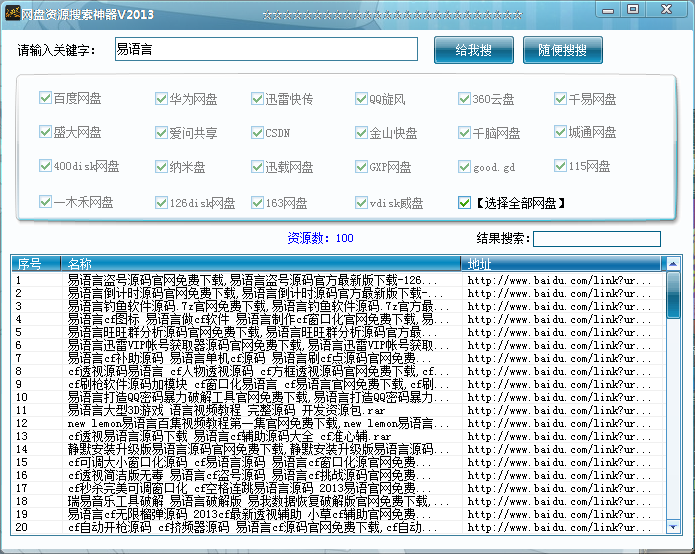Image resolution: width=695 pixels, height=554 pixels.
Task: Select result row 15 cf可调大小窗口化源码
Action: (338, 462)
